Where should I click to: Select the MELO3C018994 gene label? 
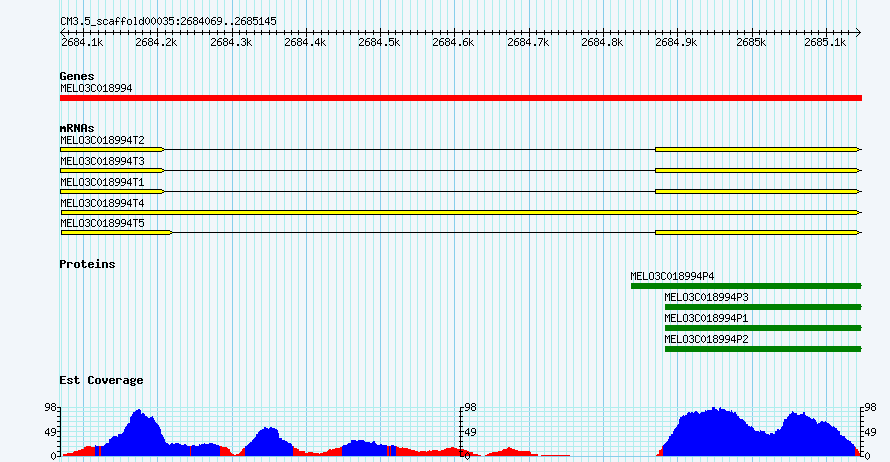[96, 88]
